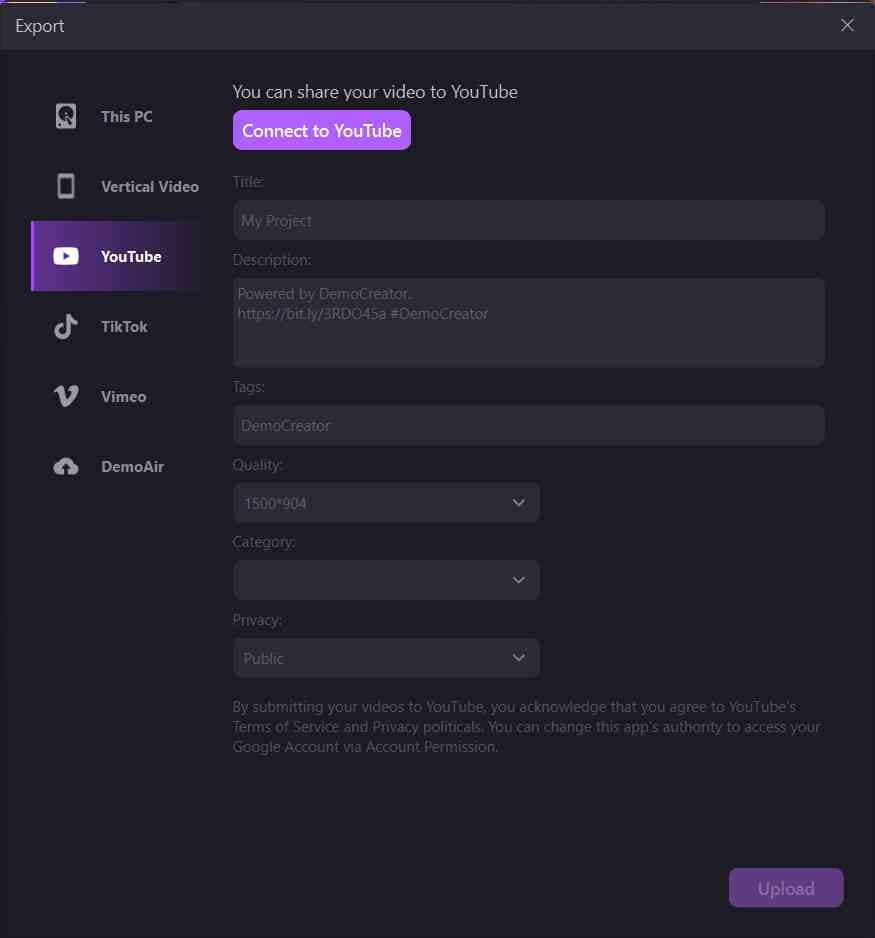Click the Tags field showing DemoCreator
This screenshot has width=875, height=938.
(529, 425)
